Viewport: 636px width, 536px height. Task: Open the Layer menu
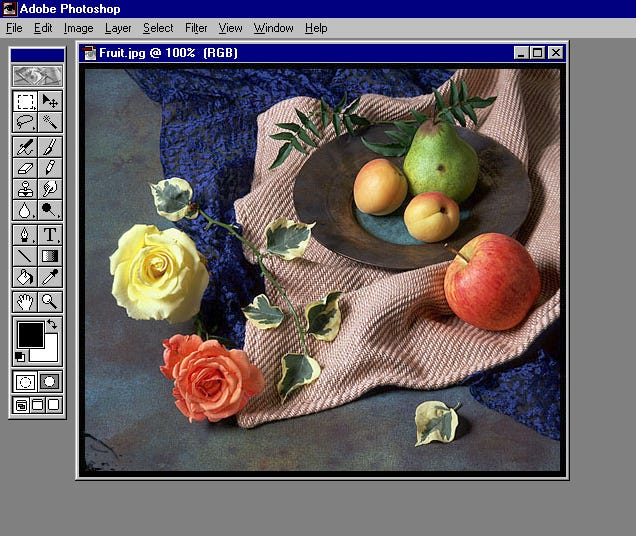click(x=118, y=28)
